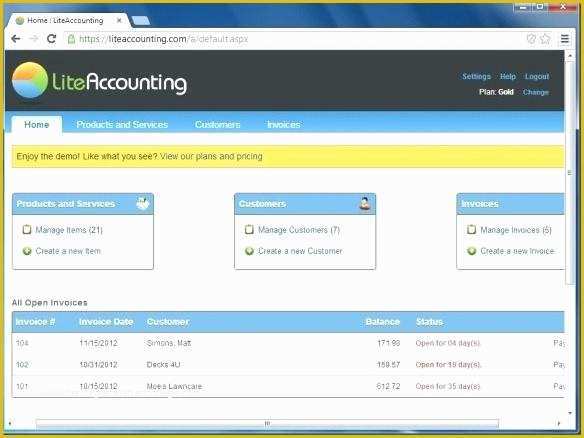The image size is (584, 438).
Task: Click the browser back arrow
Action: (x=16, y=39)
